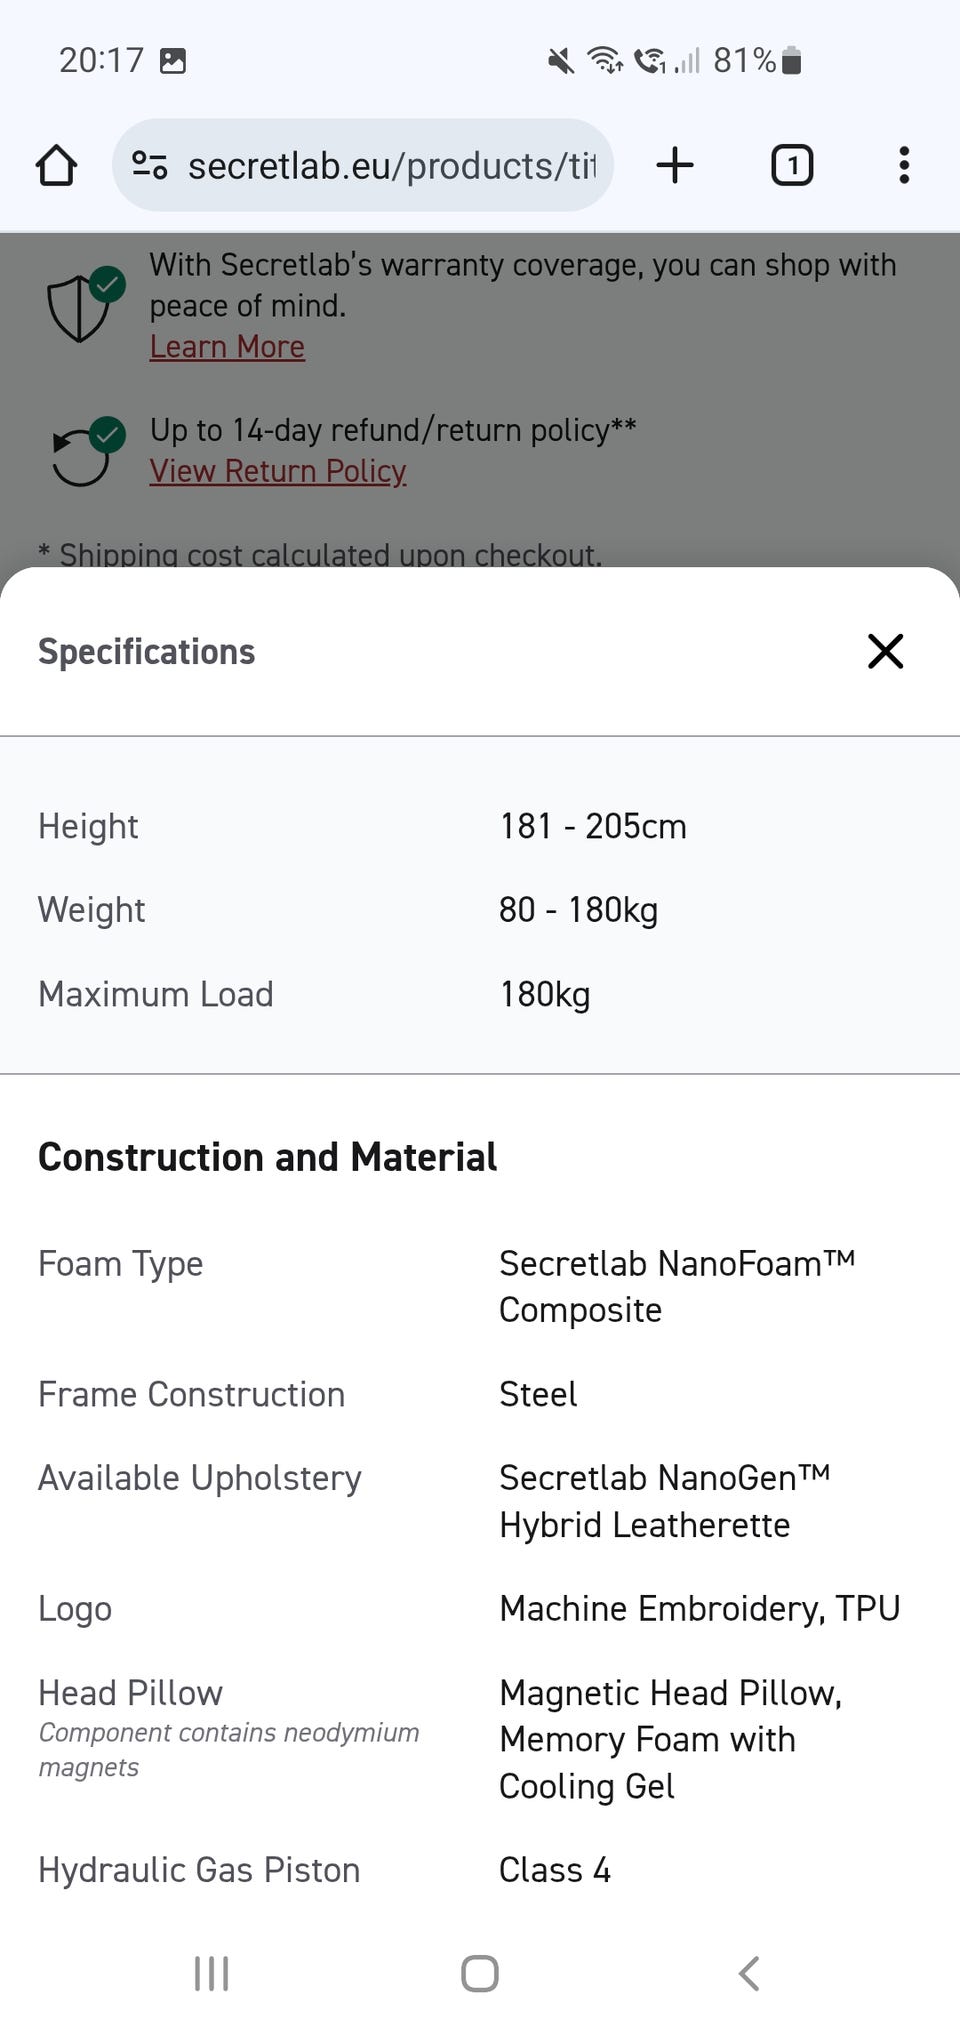Tap the refund return arrow icon

pyautogui.click(x=84, y=454)
